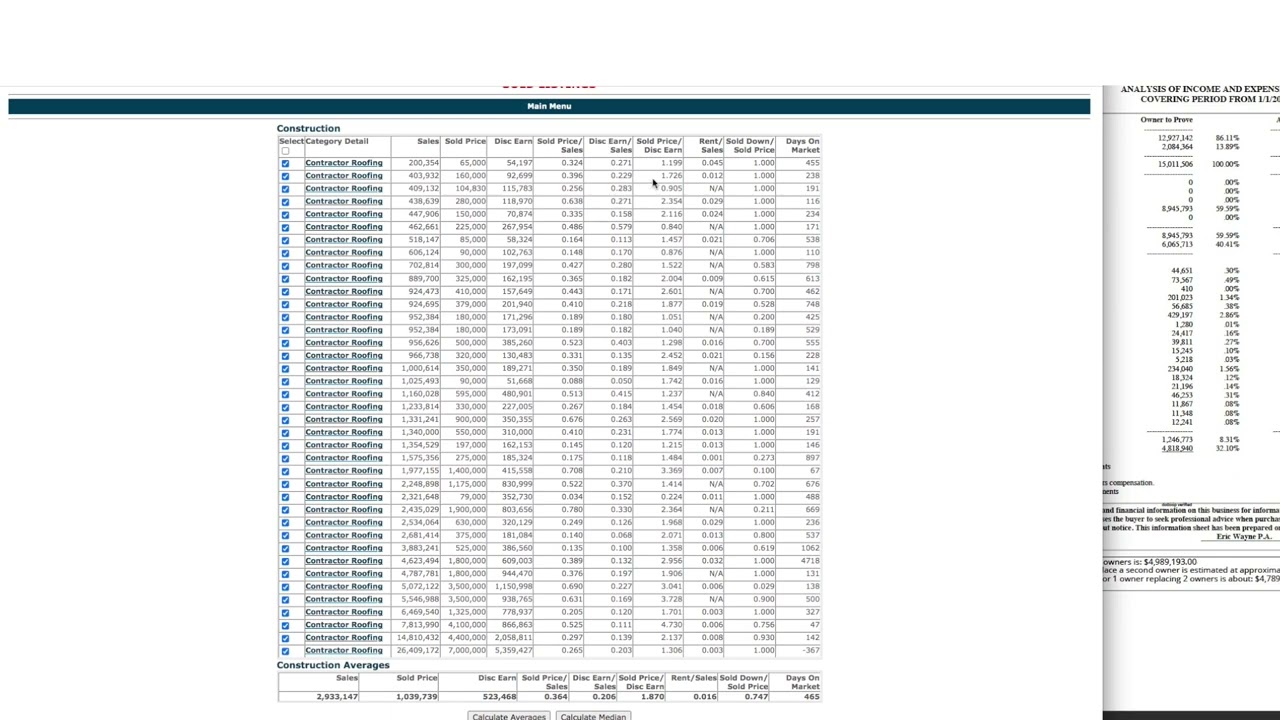The height and width of the screenshot is (720, 1280).
Task: Follow Contractor Roofing link for sales 462,661
Action: tap(344, 227)
